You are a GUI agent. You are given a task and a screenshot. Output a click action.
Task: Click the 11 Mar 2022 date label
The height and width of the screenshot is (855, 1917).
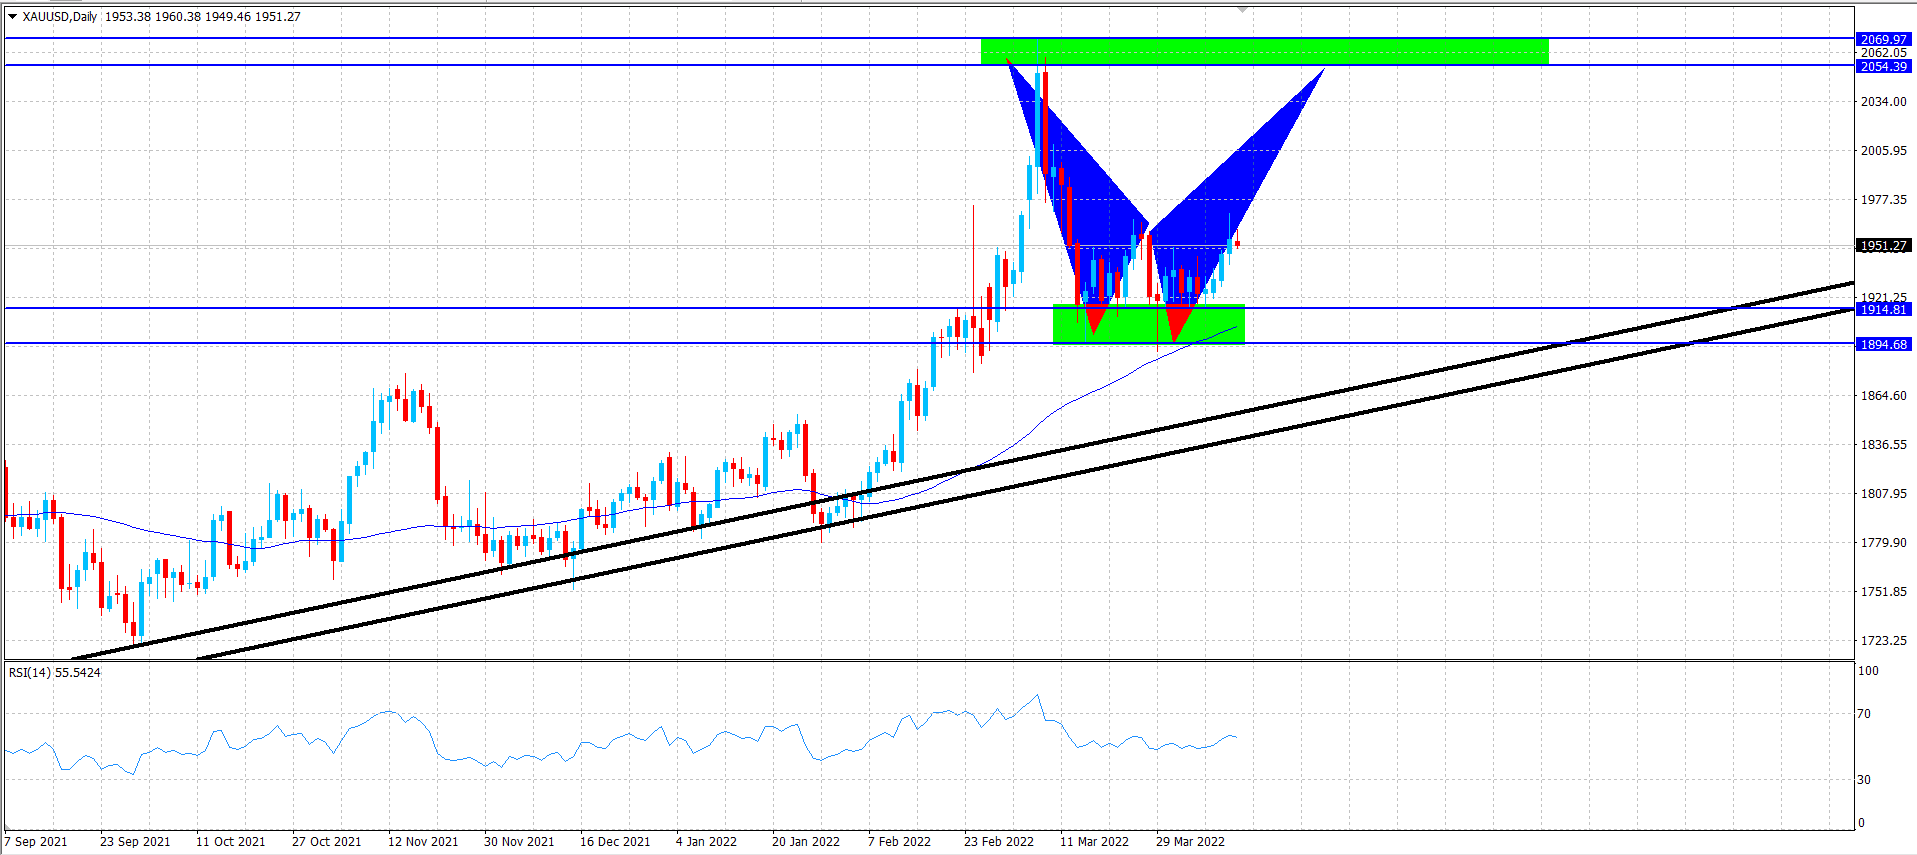1094,841
